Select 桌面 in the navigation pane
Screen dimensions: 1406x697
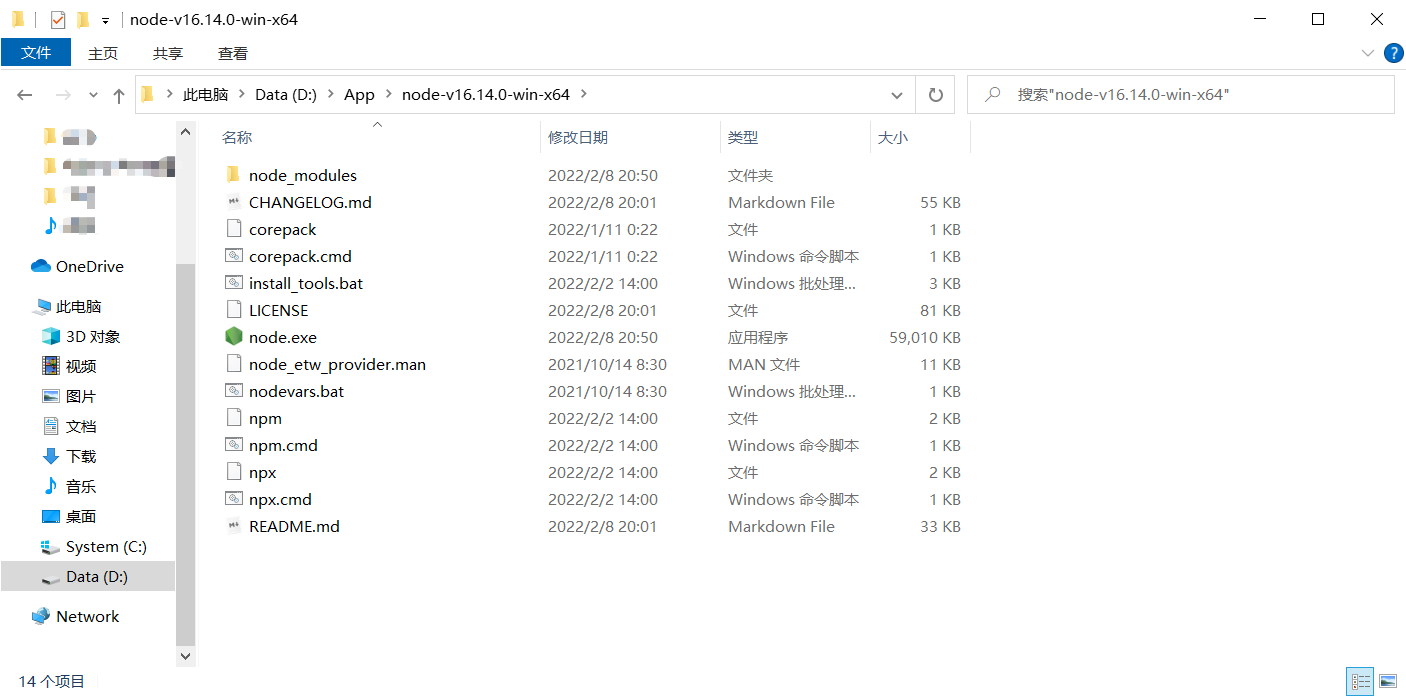tap(81, 517)
